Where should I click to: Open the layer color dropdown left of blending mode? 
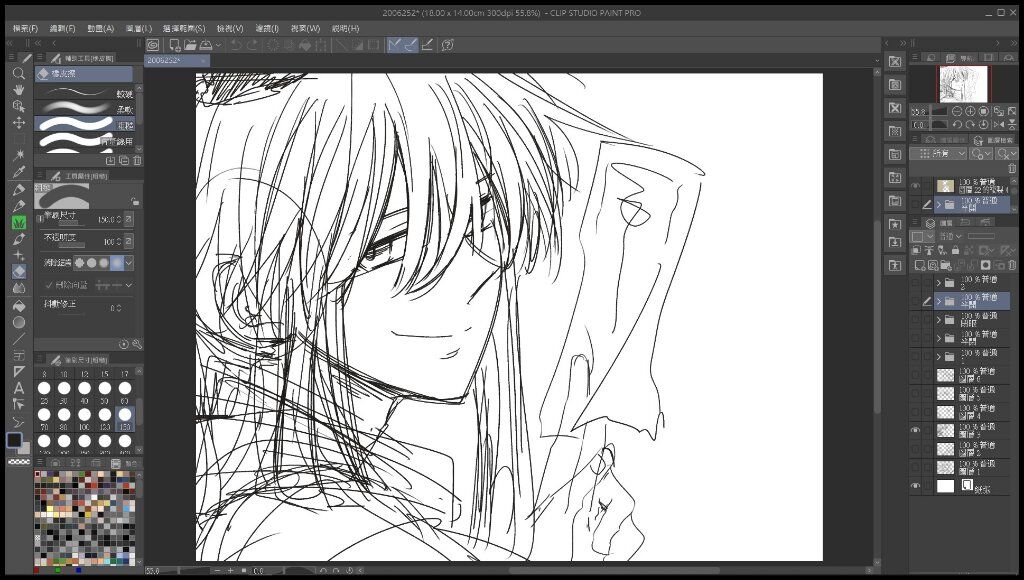tap(923, 236)
